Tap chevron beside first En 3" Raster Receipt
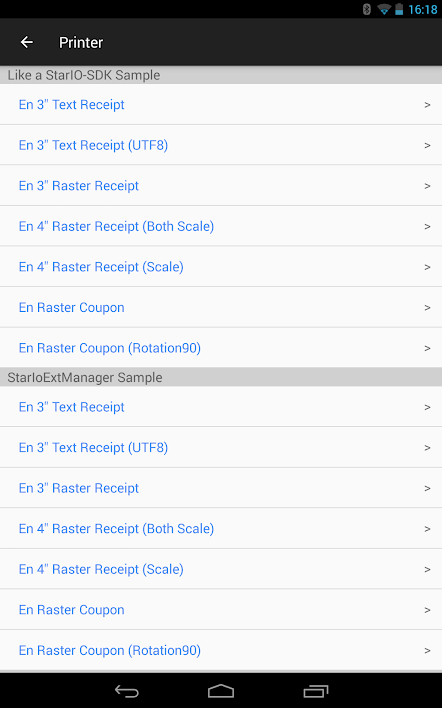The height and width of the screenshot is (708, 442). [427, 186]
